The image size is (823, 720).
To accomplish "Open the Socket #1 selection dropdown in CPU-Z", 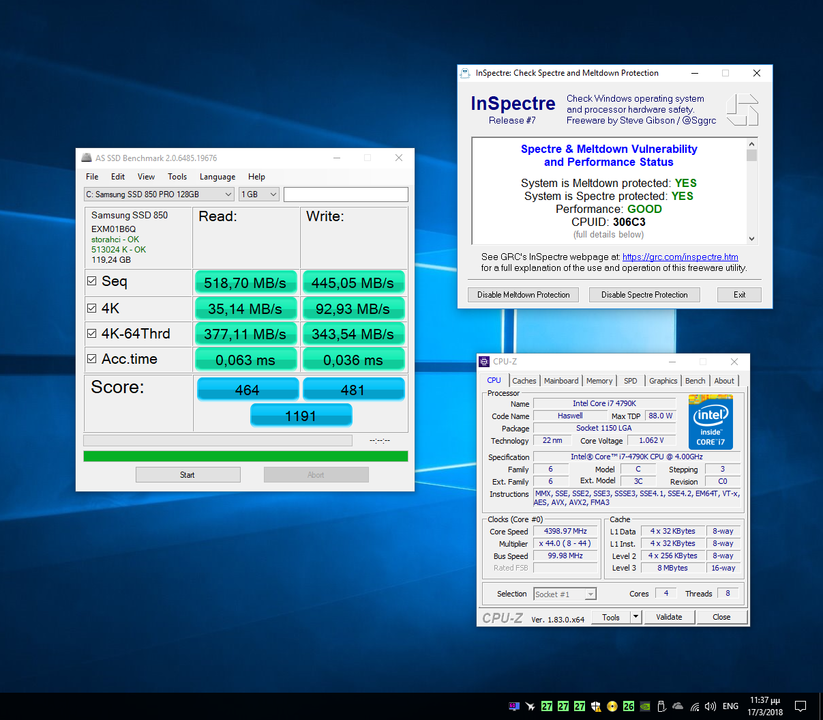I will [x=565, y=594].
